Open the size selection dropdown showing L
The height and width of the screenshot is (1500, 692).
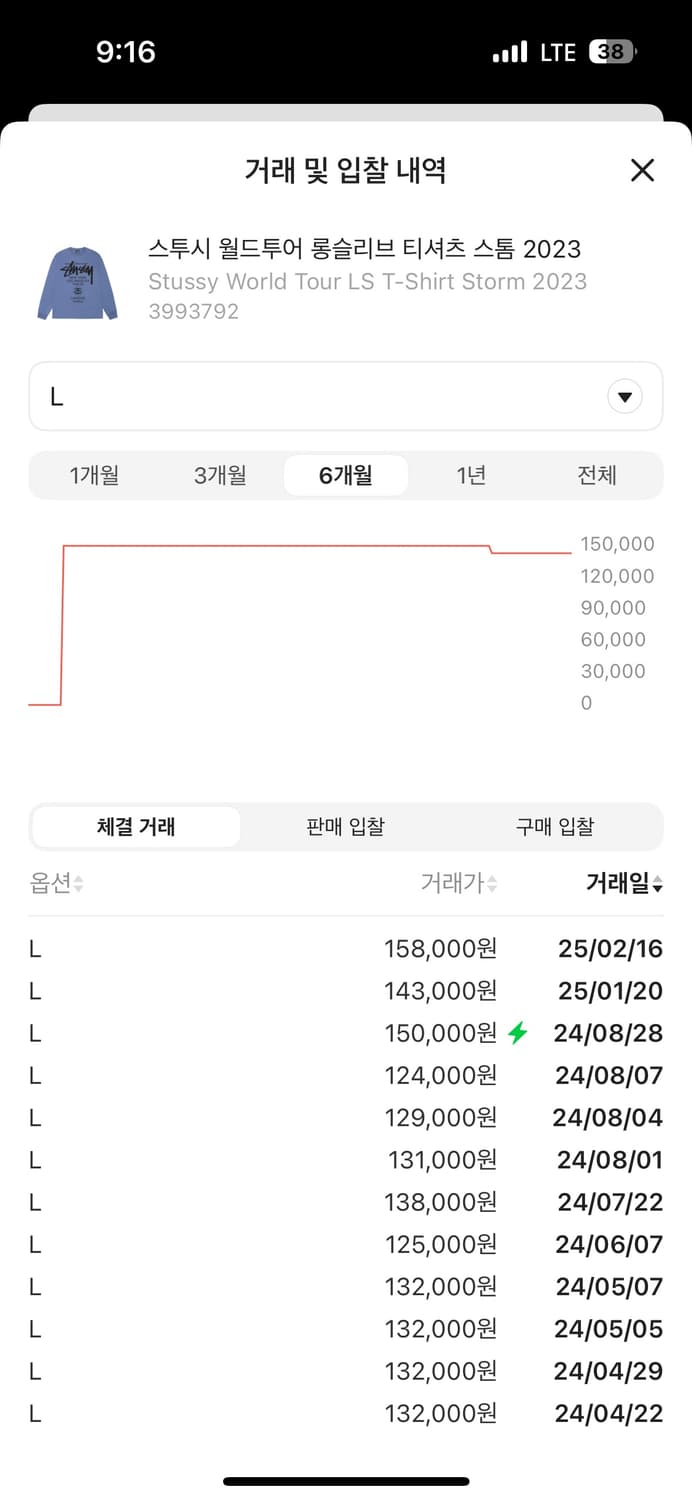pos(345,396)
